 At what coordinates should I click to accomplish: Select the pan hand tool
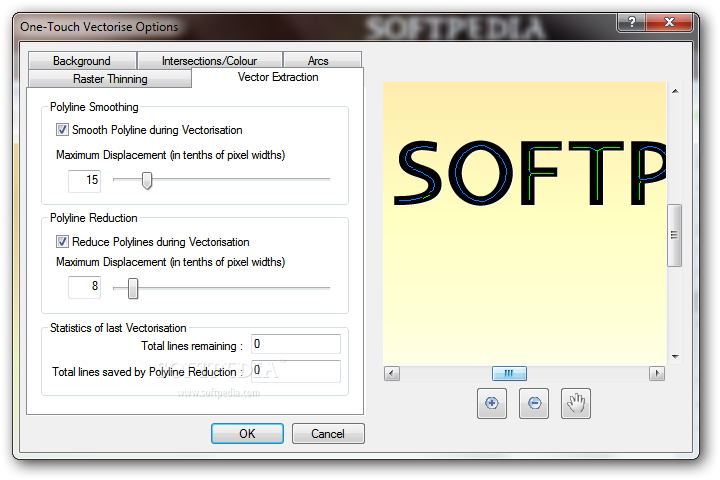pos(576,403)
